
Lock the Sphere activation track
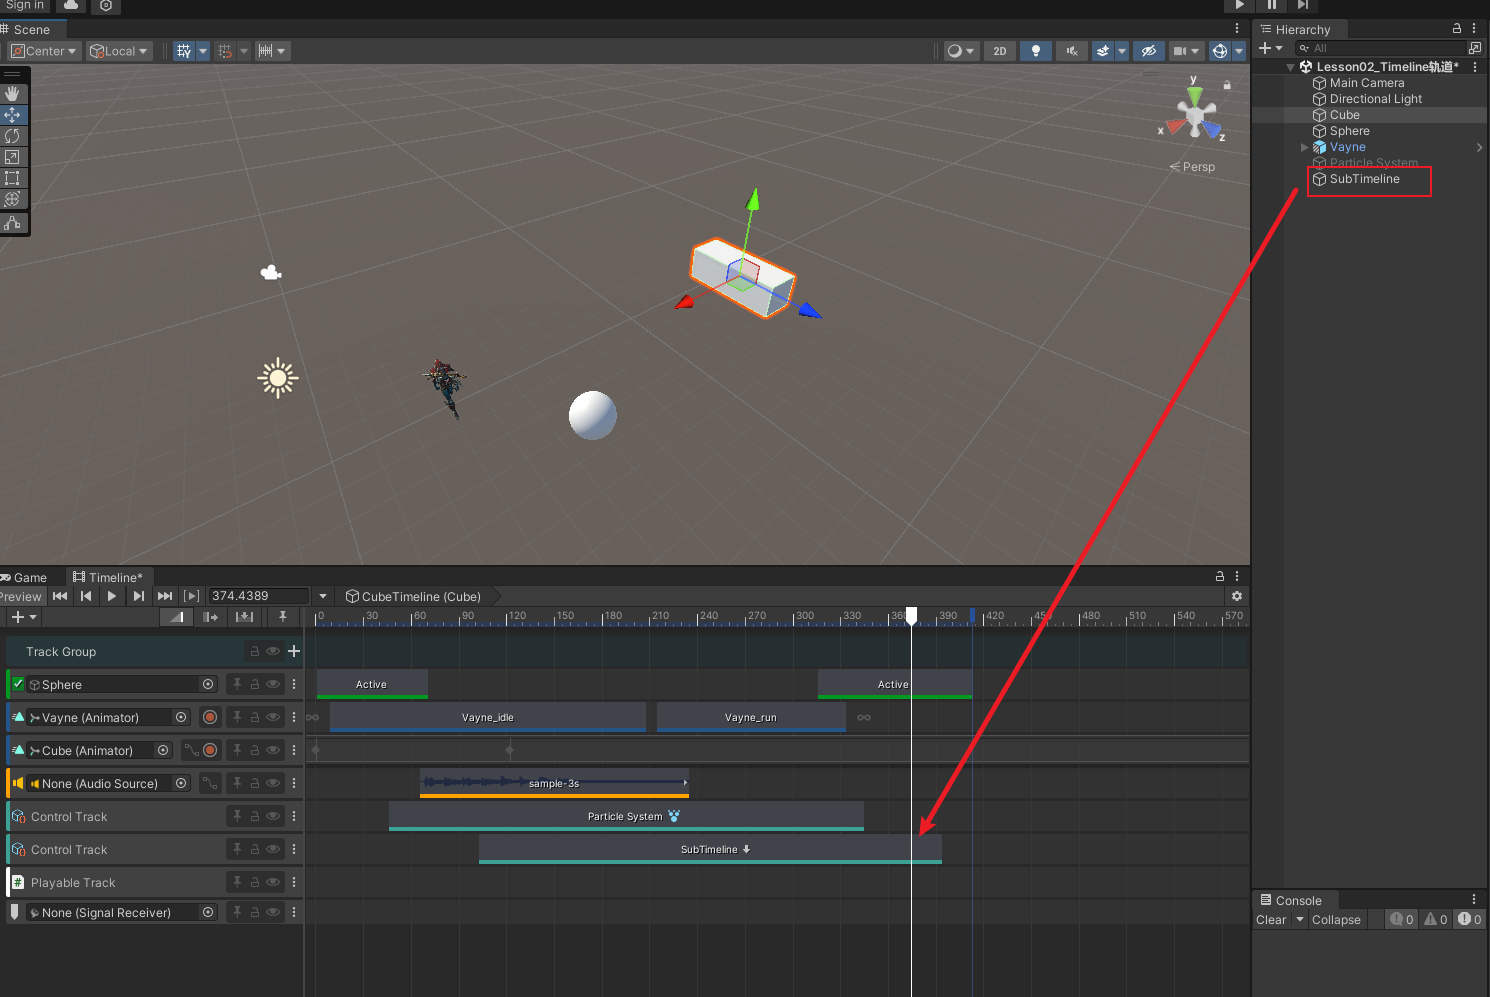tap(255, 684)
